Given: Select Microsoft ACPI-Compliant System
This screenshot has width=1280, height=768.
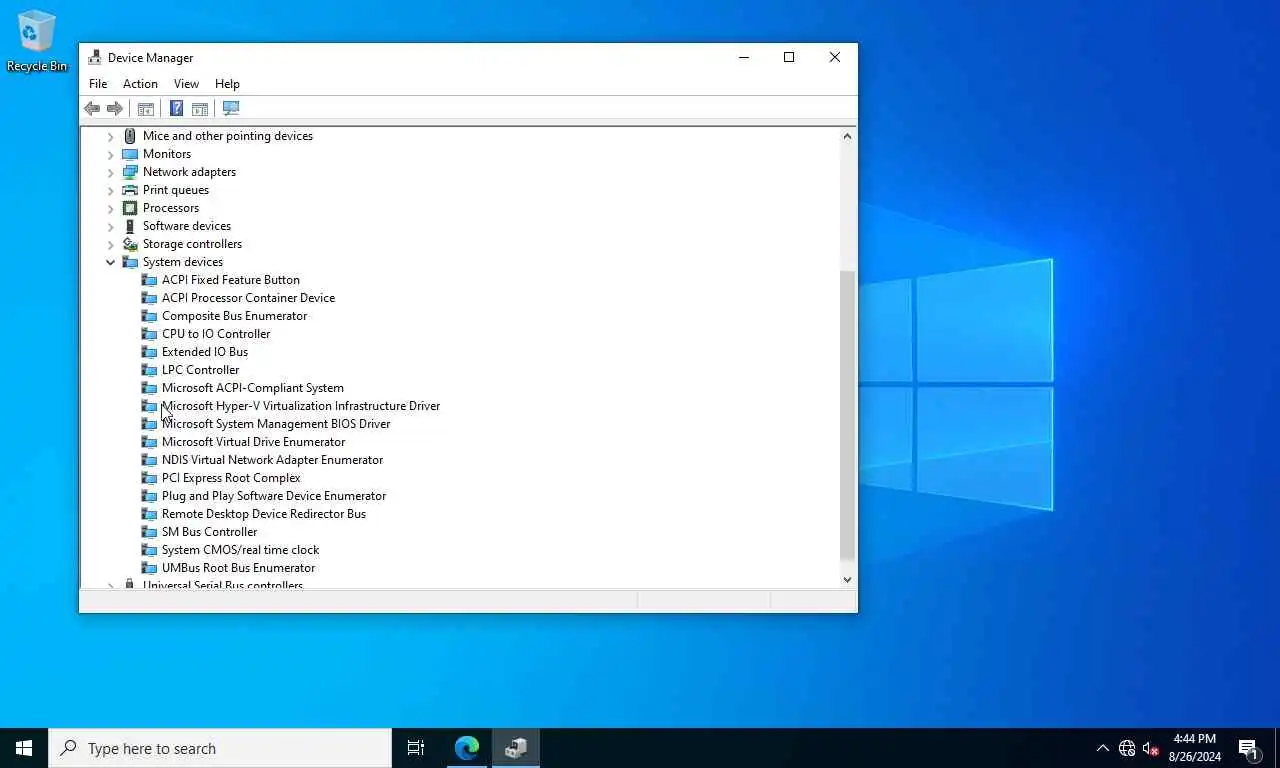Looking at the screenshot, I should click(253, 388).
